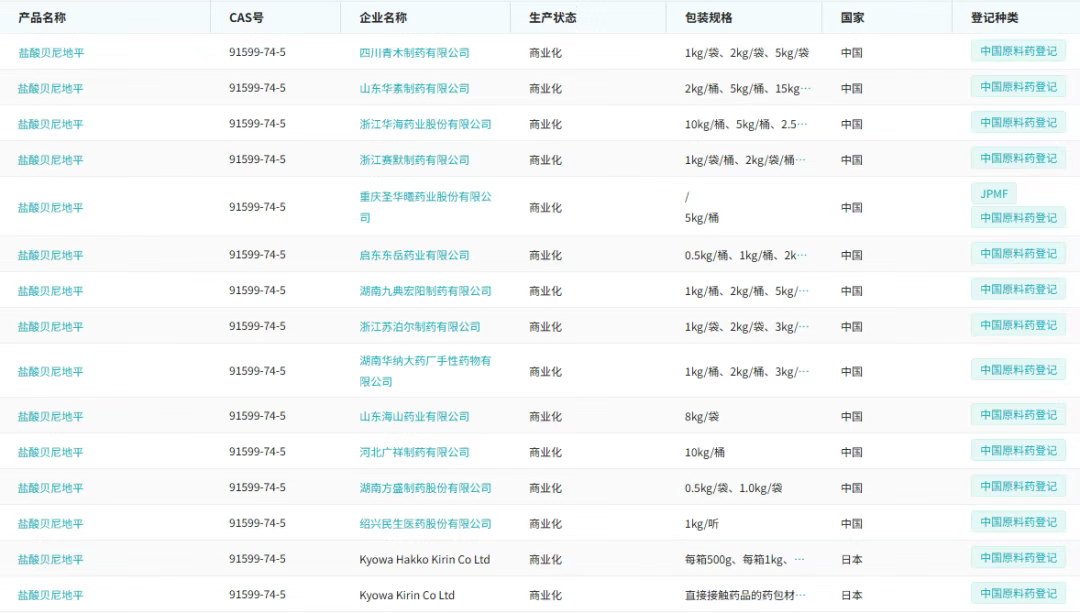Click the JPMF registration tag
This screenshot has width=1080, height=613.
click(993, 194)
